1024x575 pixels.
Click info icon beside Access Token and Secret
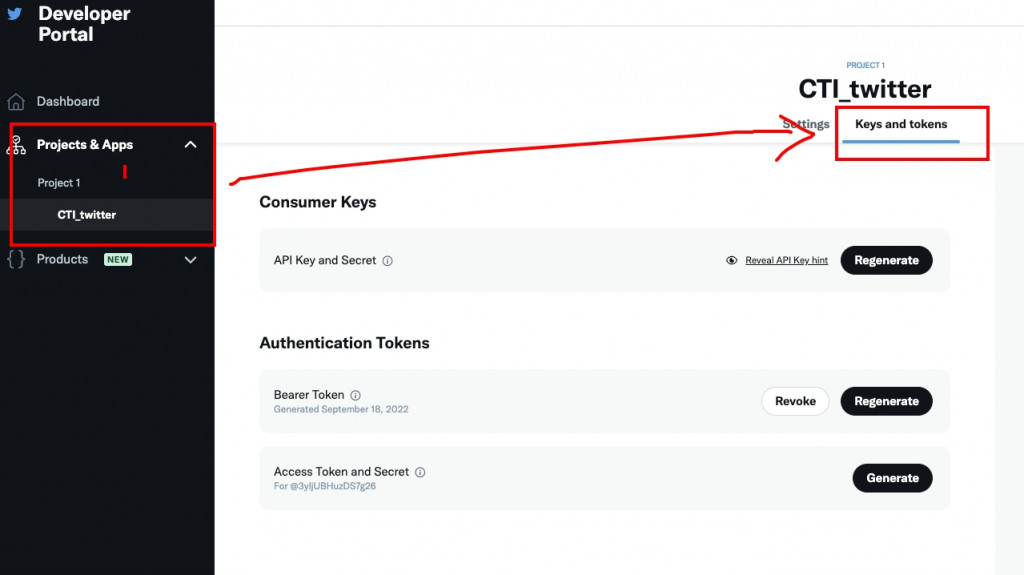coord(420,472)
